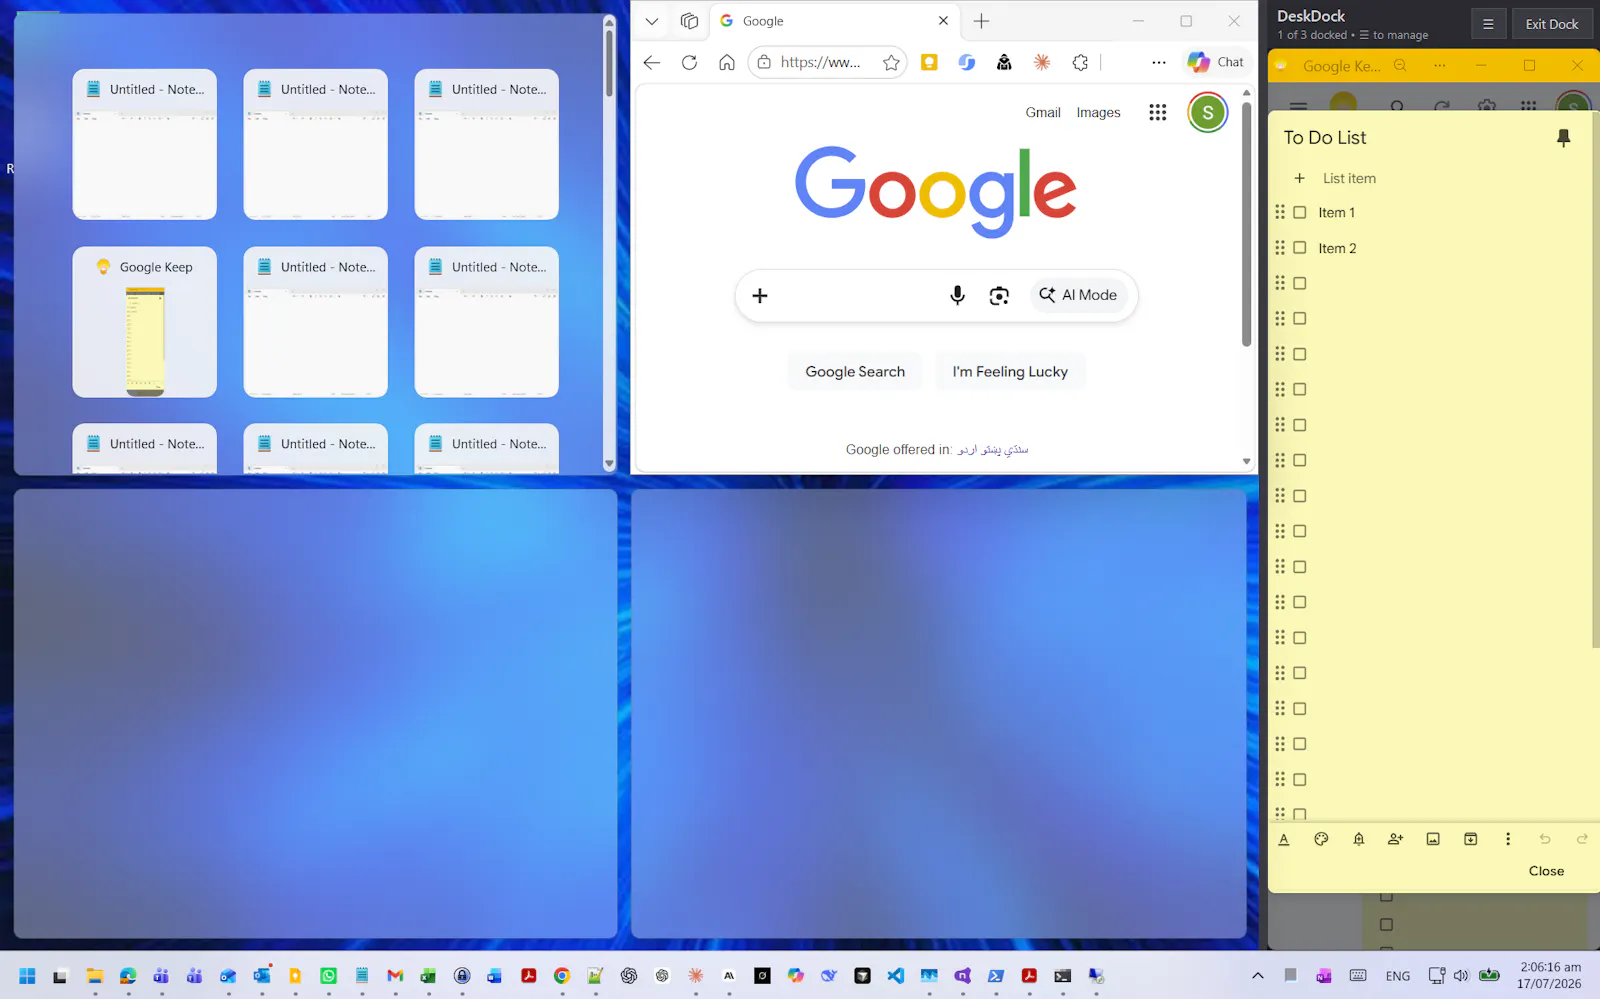Close the To Do List note
The width and height of the screenshot is (1600, 999).
click(x=1546, y=871)
